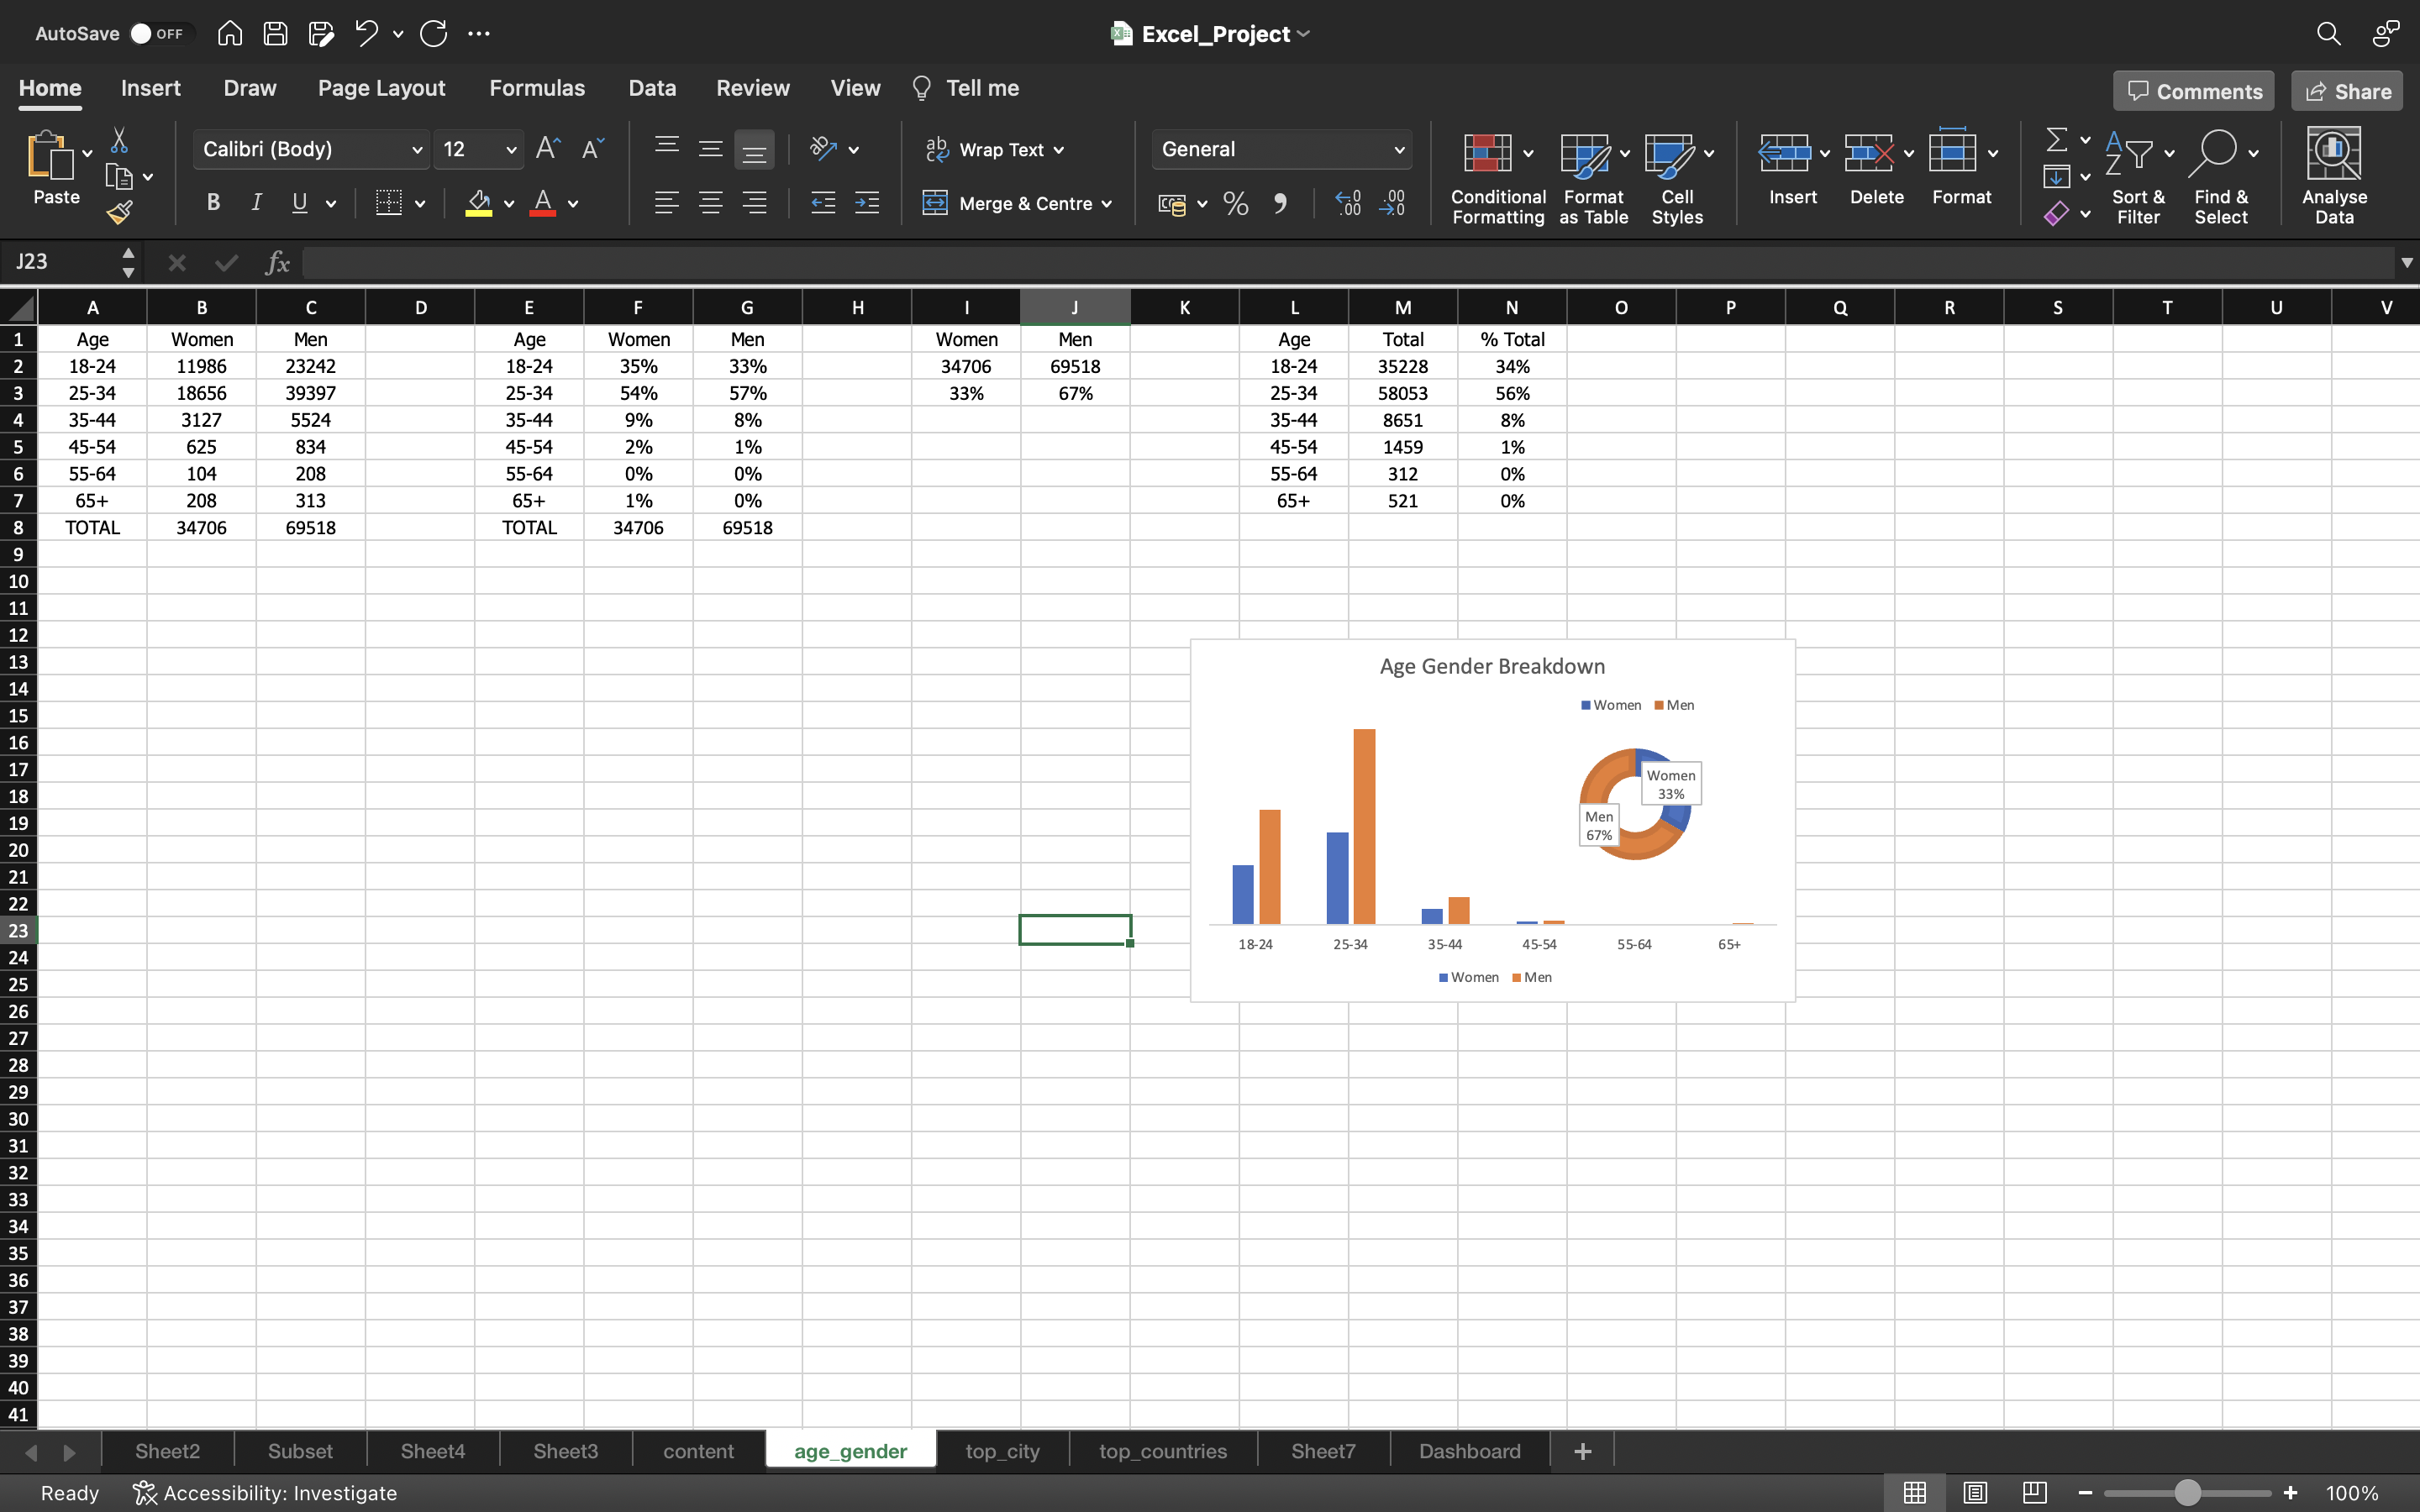
Task: Activate the Format Painter brush
Action: pos(119,212)
